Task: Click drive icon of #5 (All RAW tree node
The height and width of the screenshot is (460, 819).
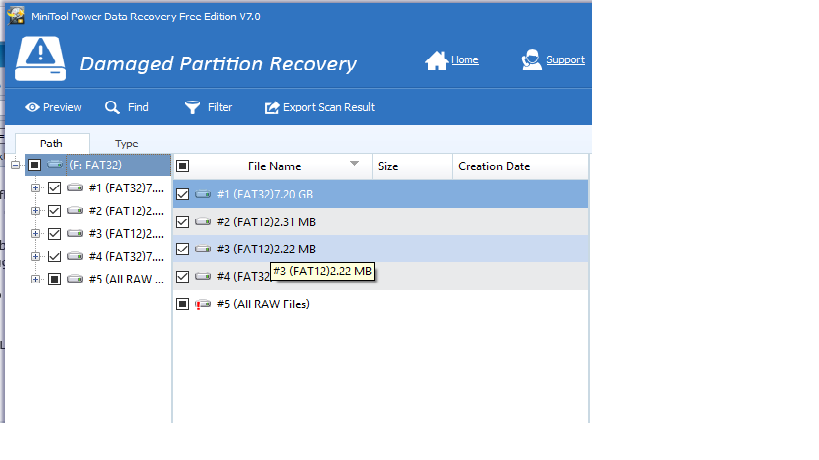Action: tap(75, 279)
